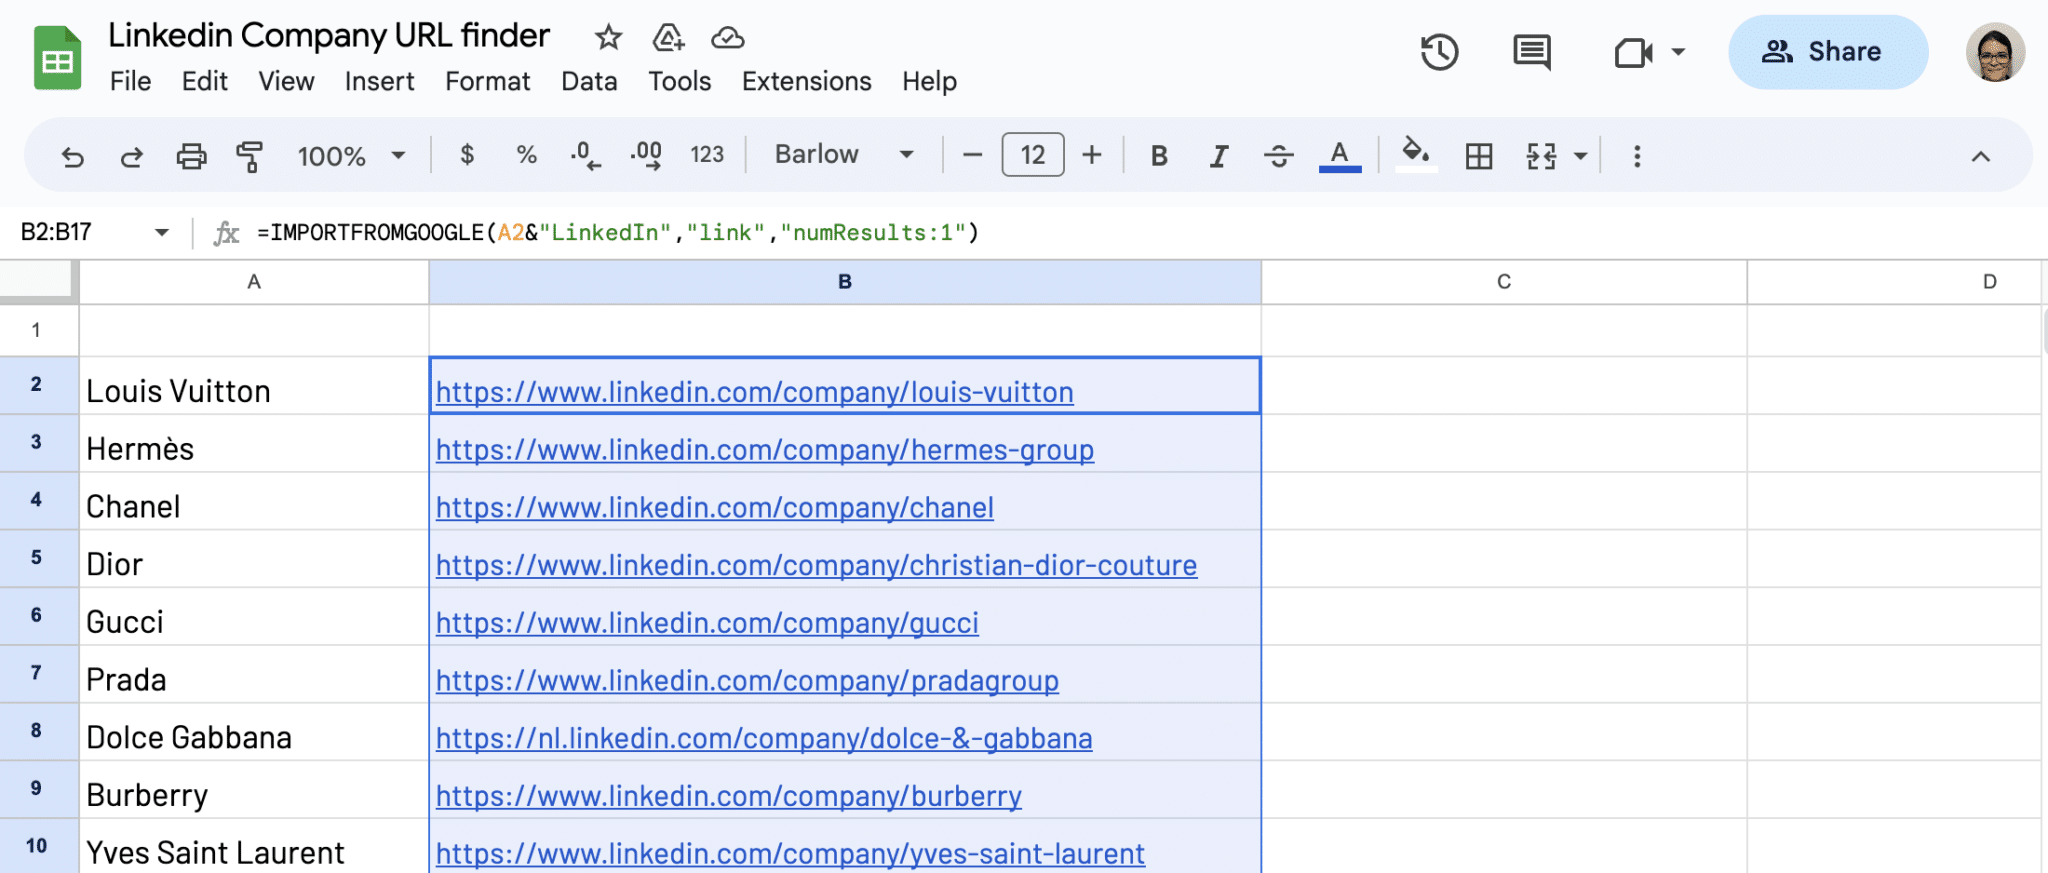Check the cloud document status icon

(727, 38)
